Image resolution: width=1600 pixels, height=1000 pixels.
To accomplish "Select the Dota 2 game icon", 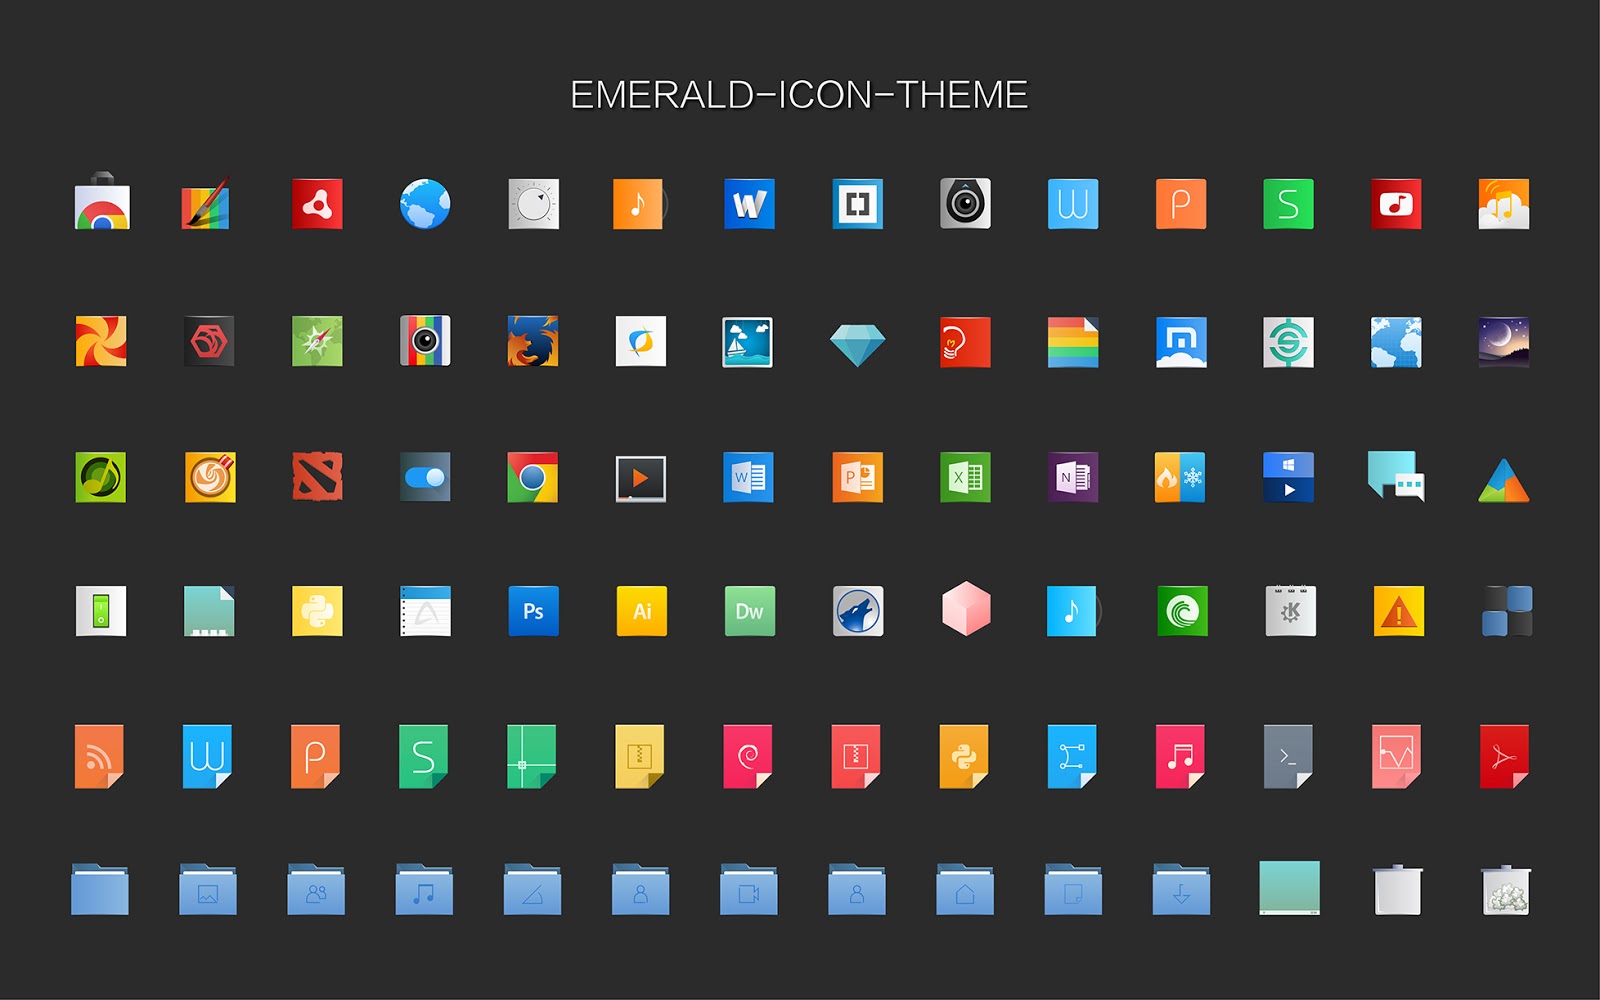I will [x=316, y=478].
